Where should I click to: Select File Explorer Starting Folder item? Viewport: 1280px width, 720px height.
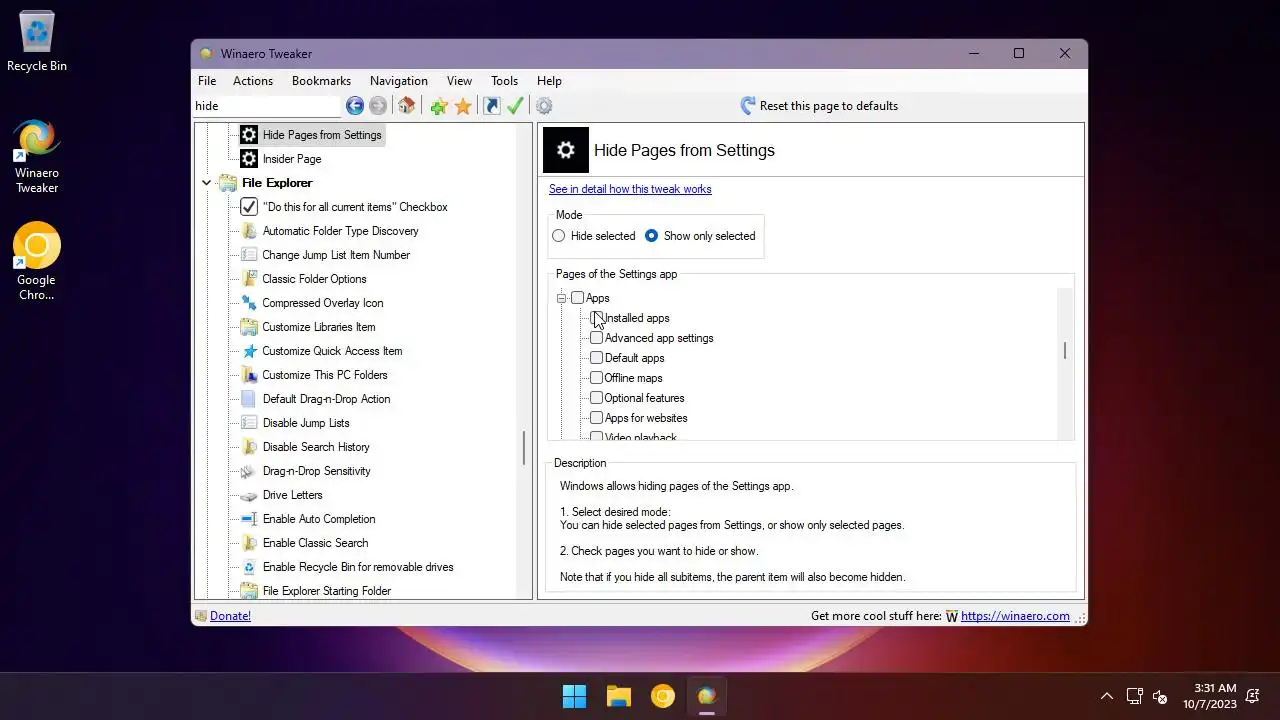pyautogui.click(x=326, y=591)
